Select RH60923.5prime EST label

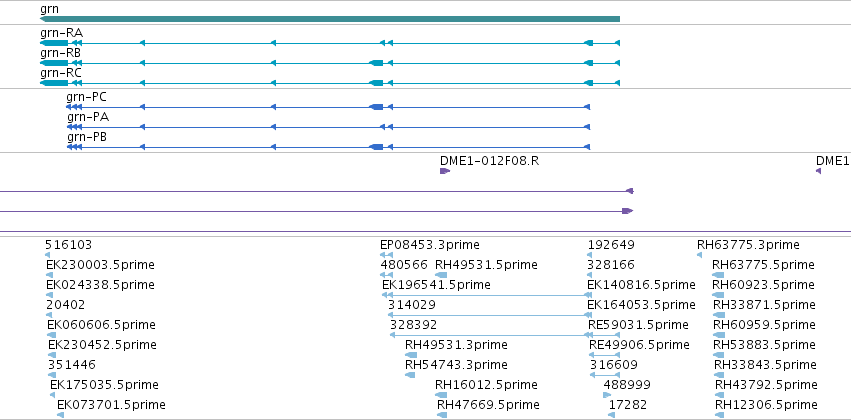tap(763, 285)
